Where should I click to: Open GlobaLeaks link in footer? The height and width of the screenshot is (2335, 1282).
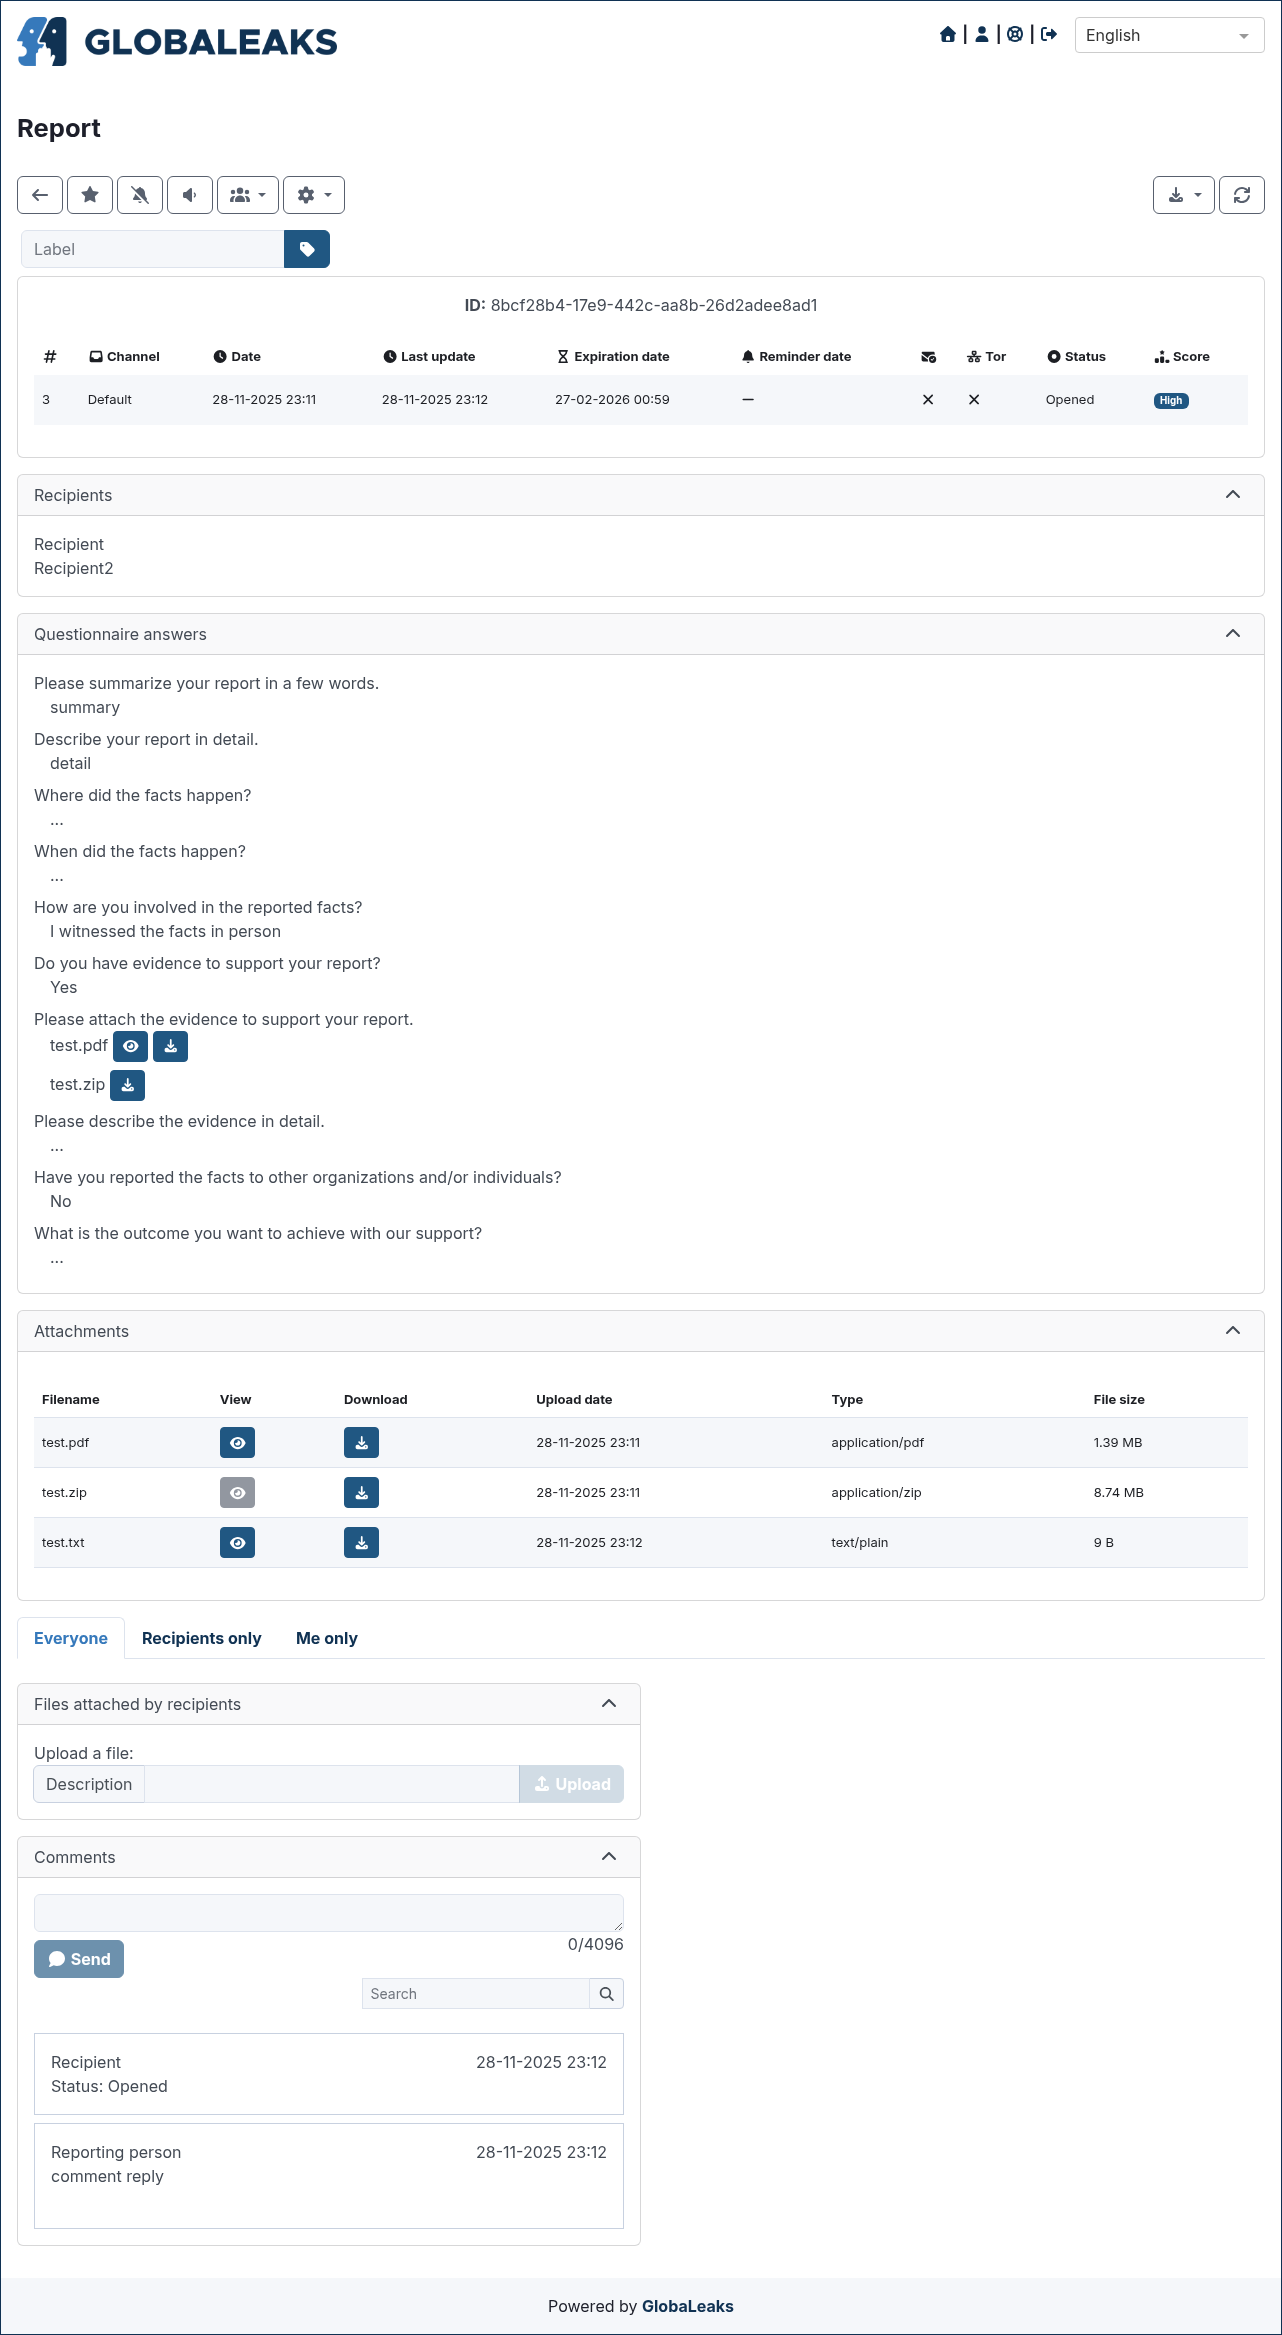coord(688,2306)
